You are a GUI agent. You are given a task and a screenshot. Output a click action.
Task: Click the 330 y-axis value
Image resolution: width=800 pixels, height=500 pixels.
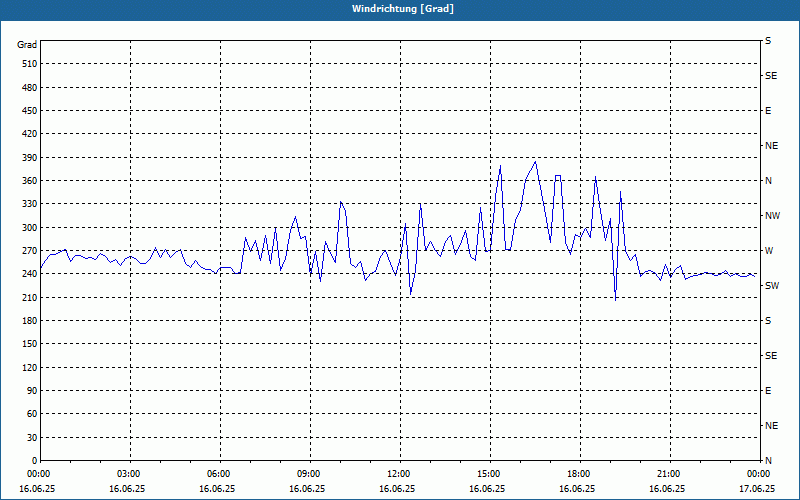29,204
